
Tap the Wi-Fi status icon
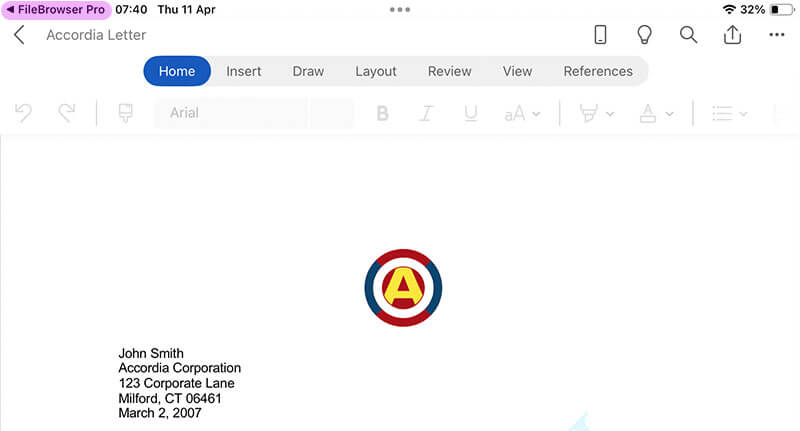[729, 9]
